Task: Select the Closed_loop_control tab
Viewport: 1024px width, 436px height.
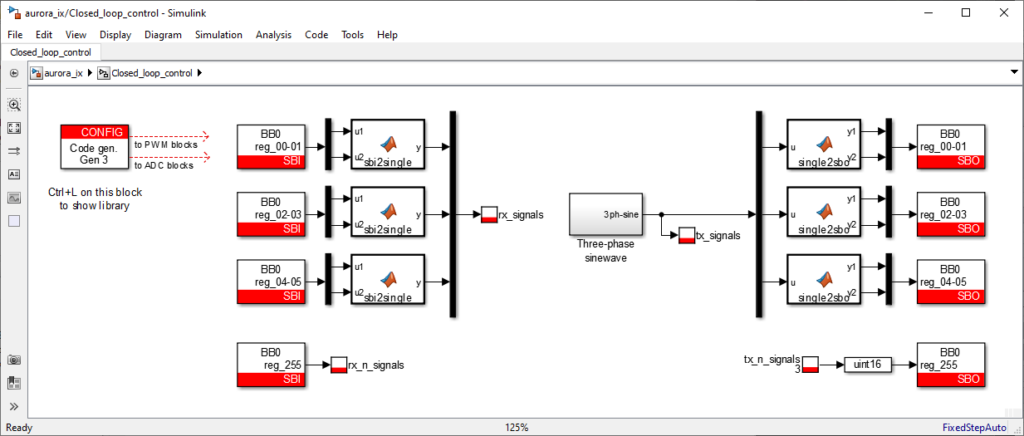Action: (50, 52)
